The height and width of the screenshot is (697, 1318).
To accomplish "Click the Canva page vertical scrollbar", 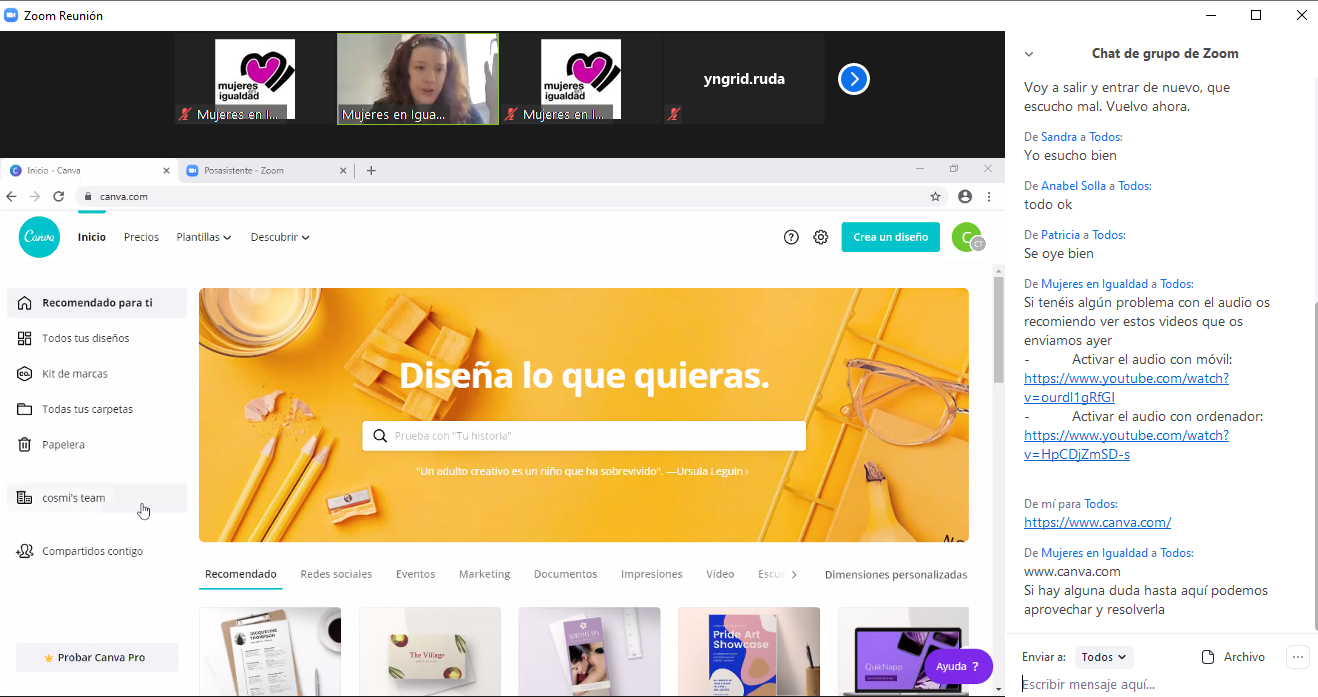I will click(x=998, y=330).
